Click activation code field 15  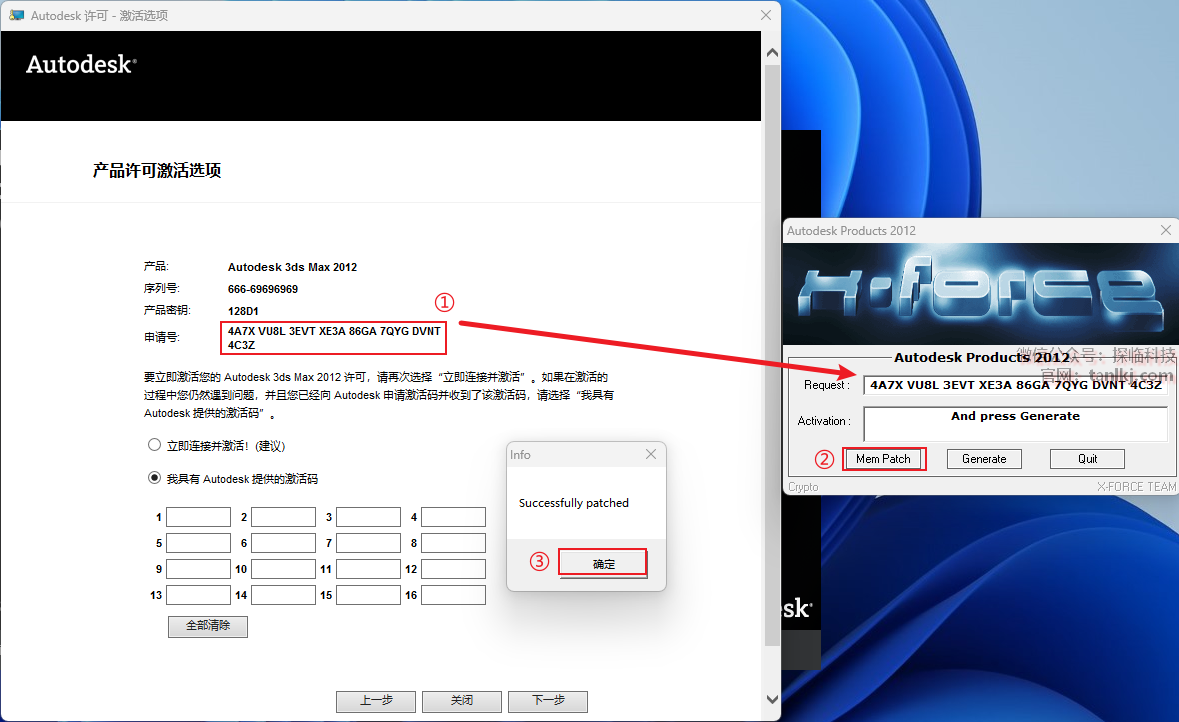[x=368, y=595]
